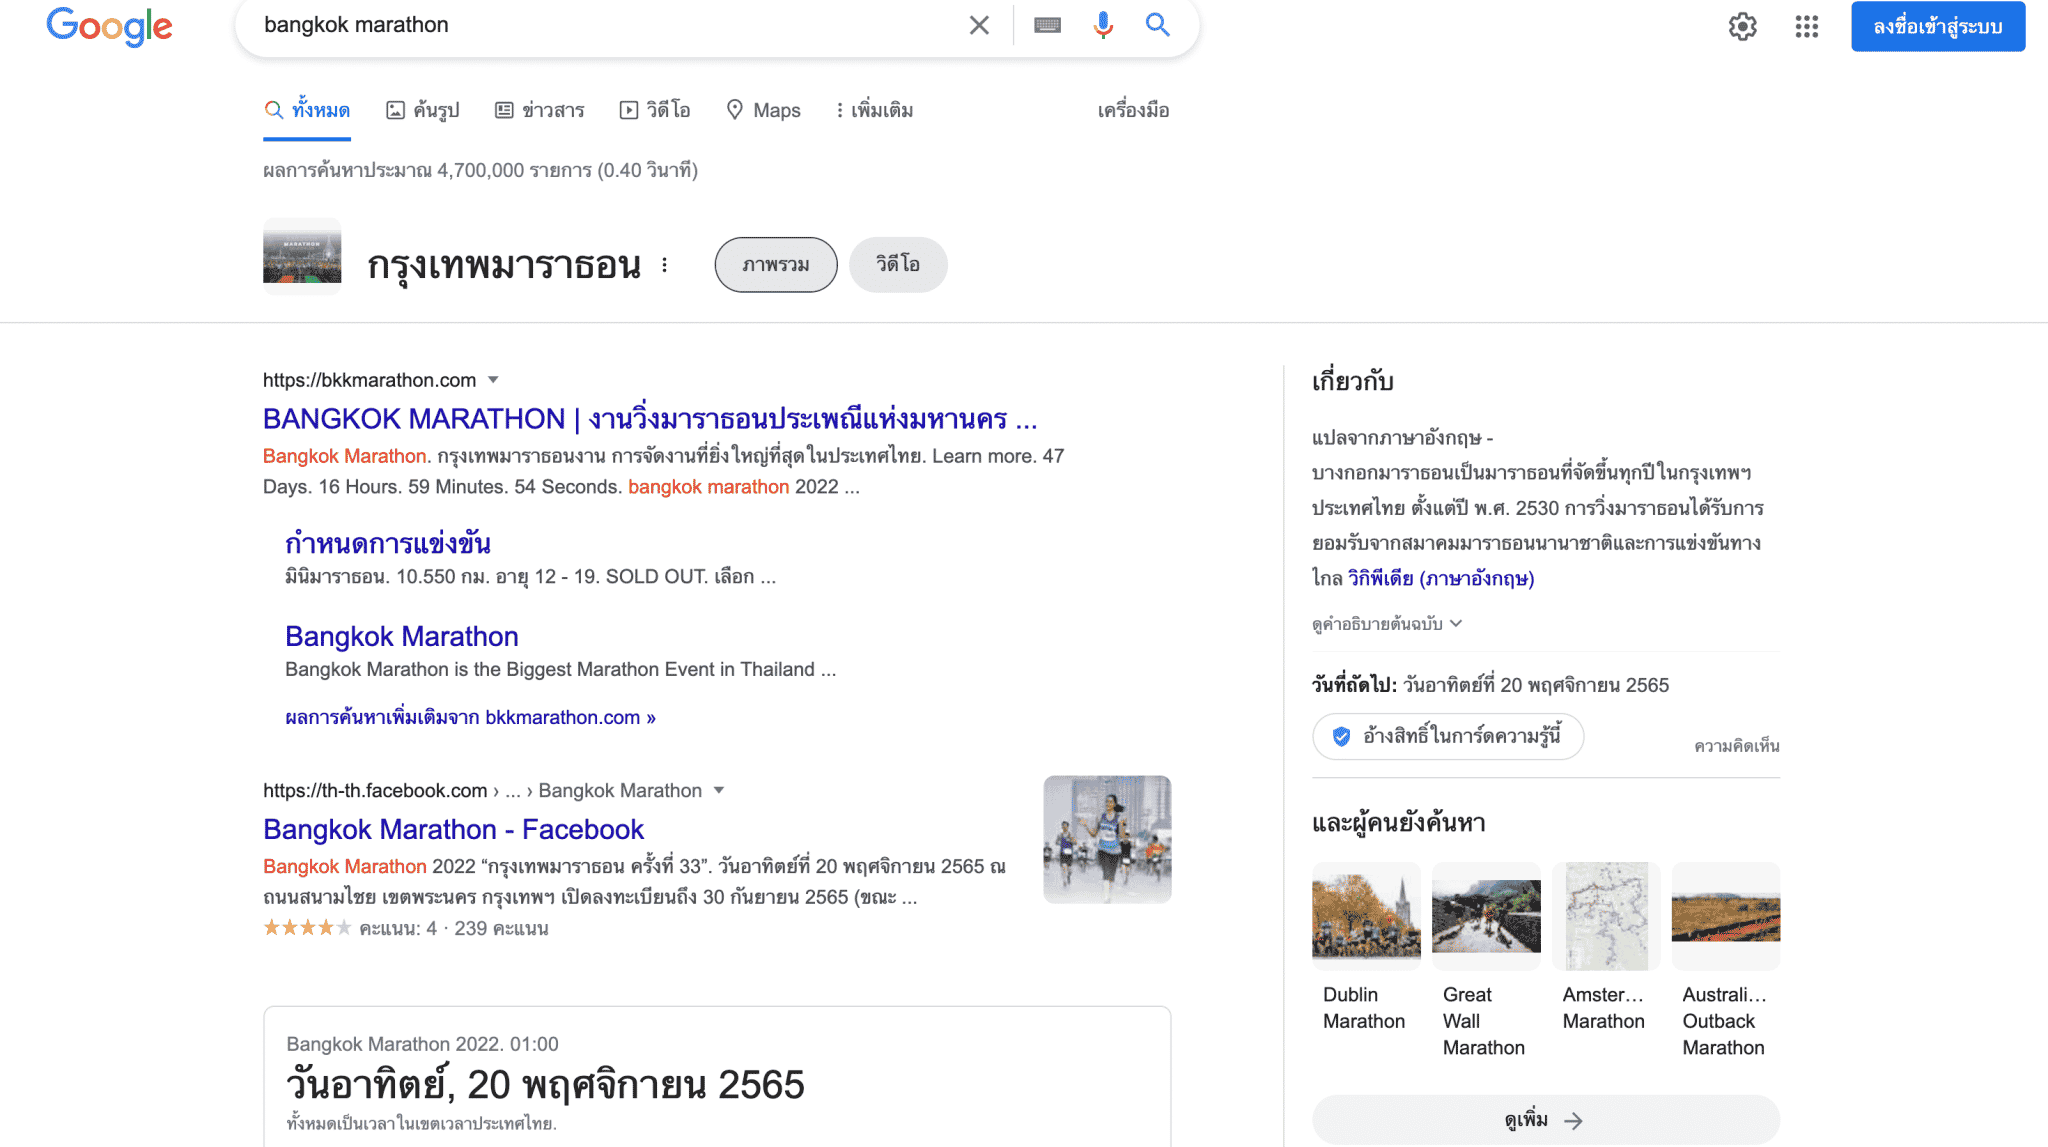Click the star rating in Facebook result
Viewport: 2048px width, 1147px height.
point(307,928)
